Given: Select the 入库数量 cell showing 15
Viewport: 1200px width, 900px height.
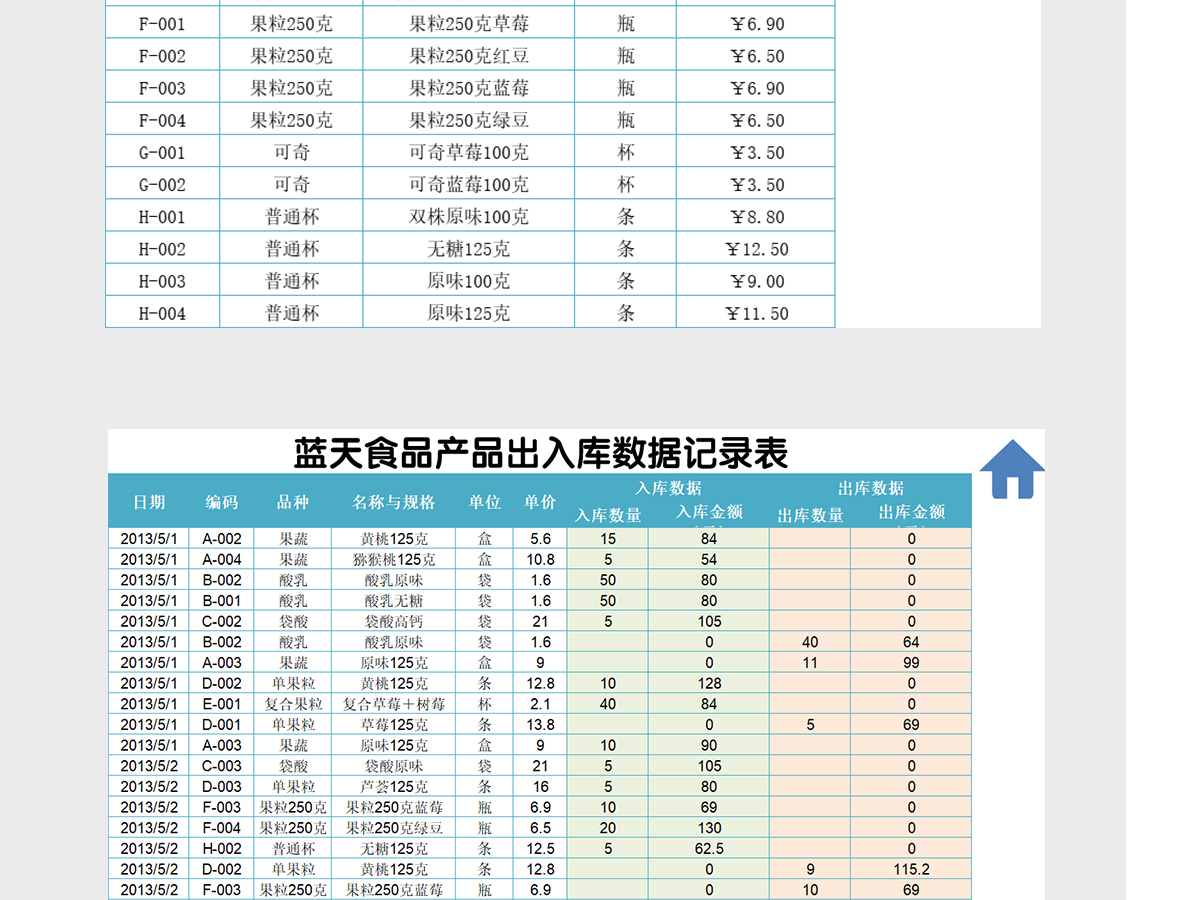Looking at the screenshot, I should coord(608,539).
